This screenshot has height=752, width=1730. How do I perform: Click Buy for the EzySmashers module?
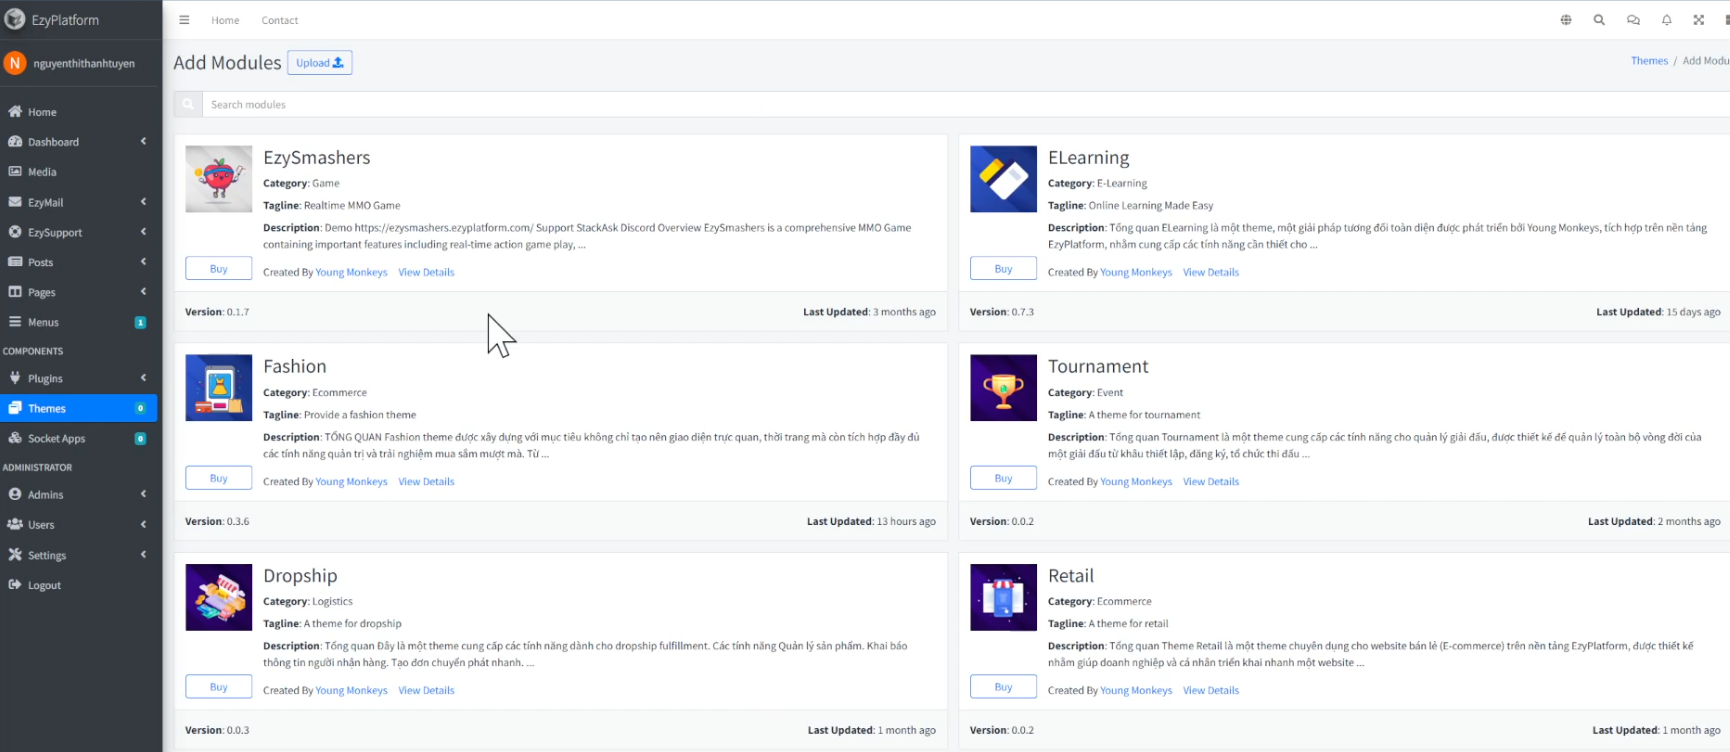tap(218, 269)
